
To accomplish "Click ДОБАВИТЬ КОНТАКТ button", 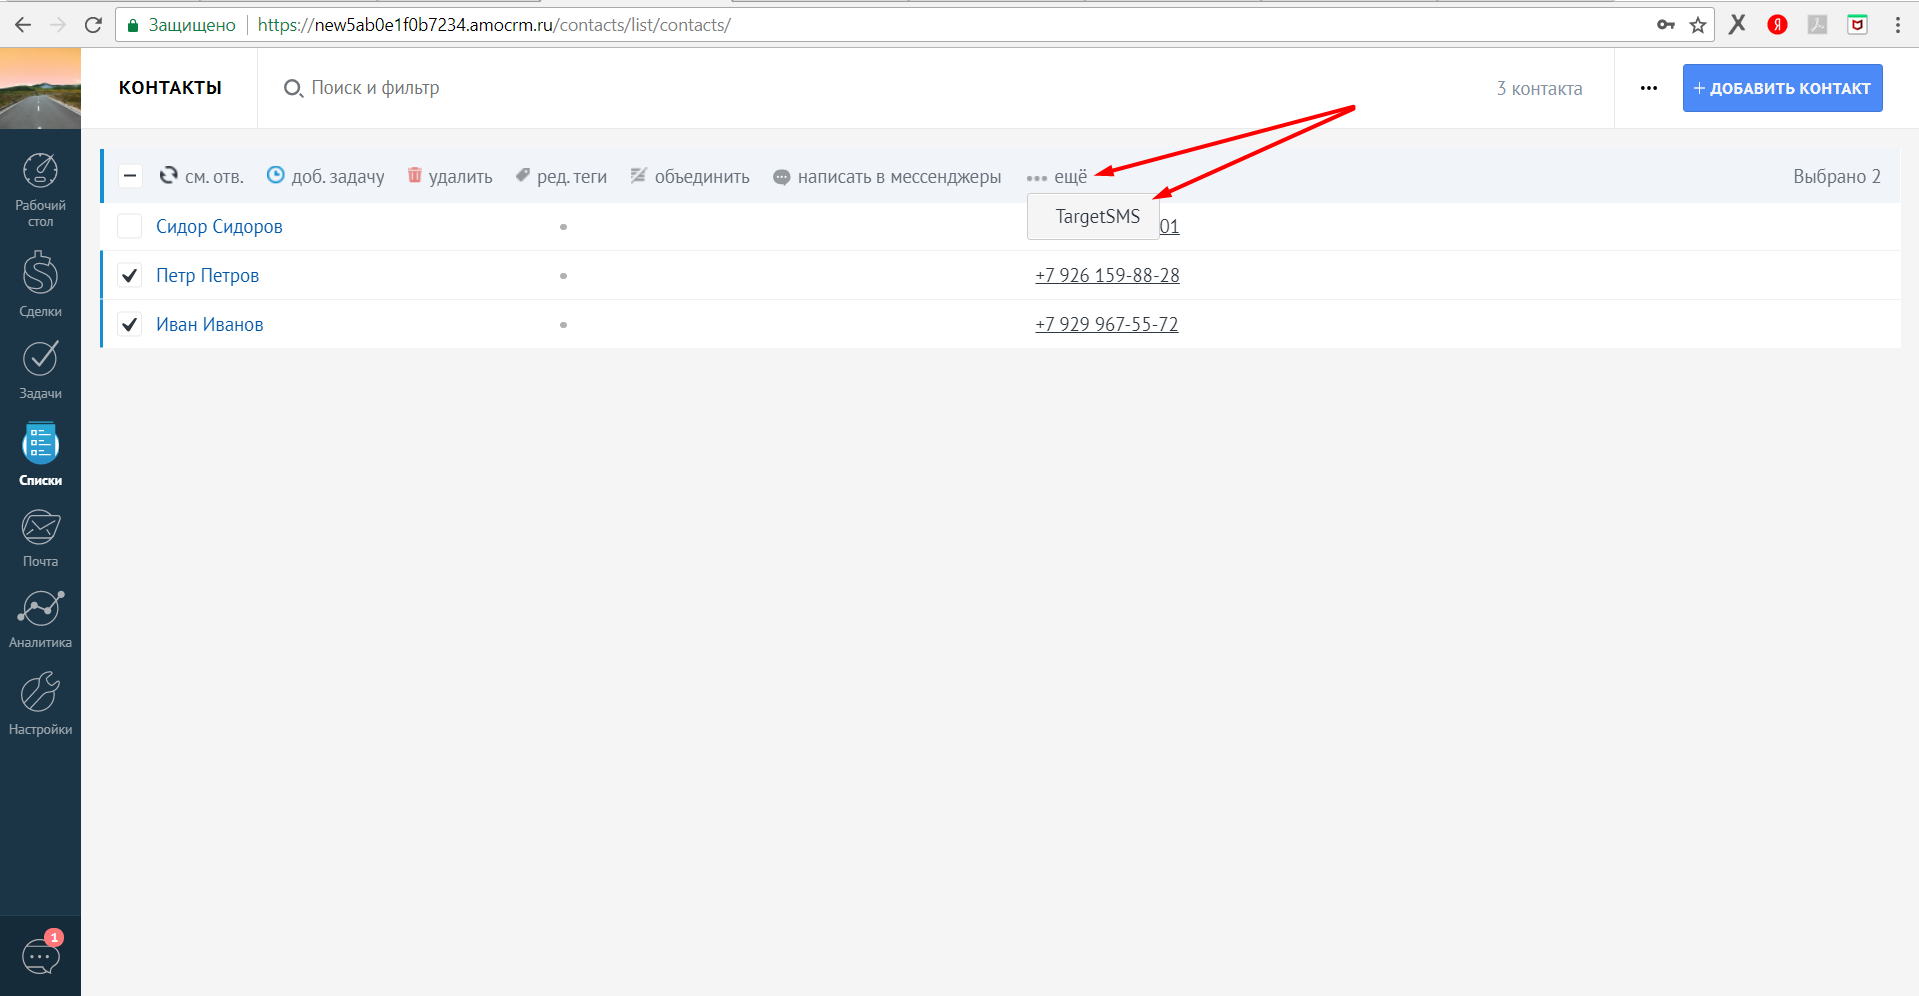I will click(1782, 88).
